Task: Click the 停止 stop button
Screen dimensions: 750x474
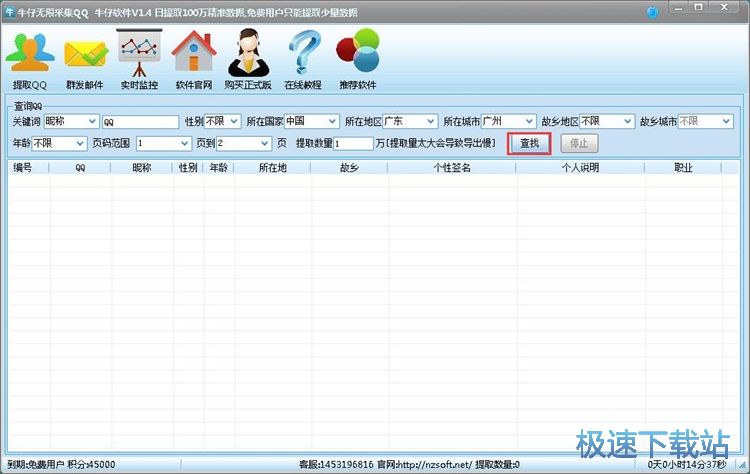Action: [579, 143]
